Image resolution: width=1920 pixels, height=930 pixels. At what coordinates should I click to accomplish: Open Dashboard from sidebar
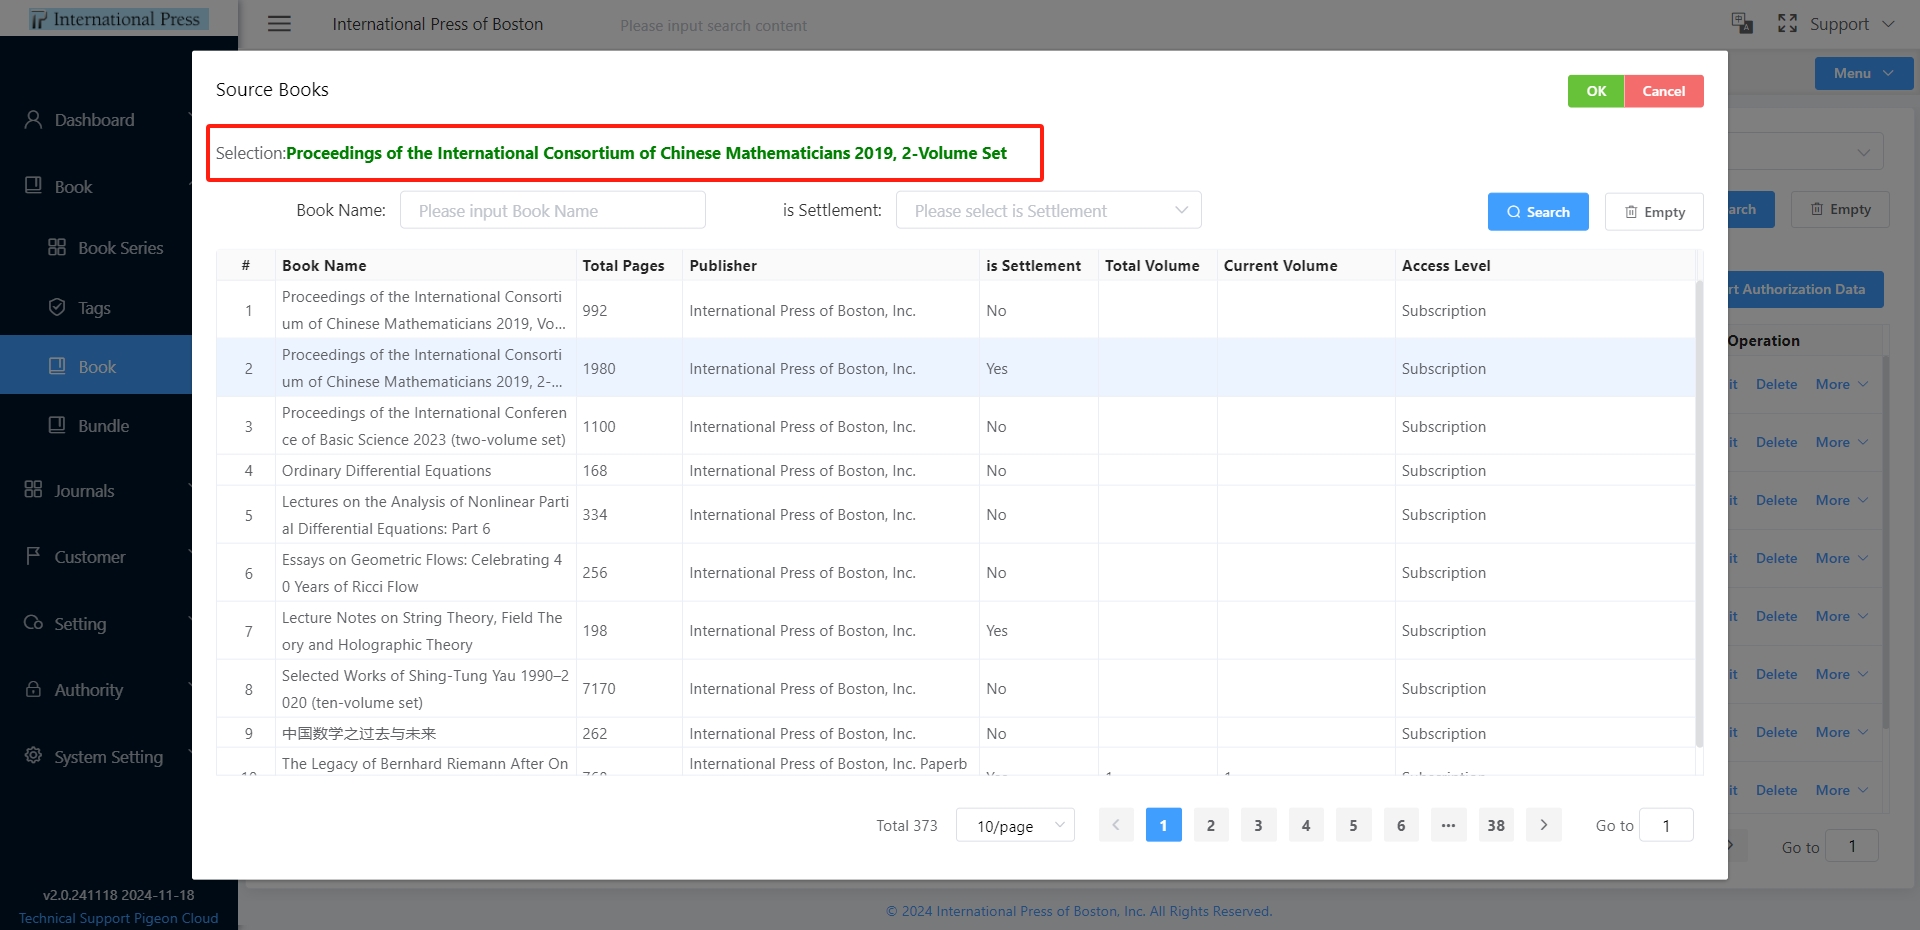[x=96, y=120]
